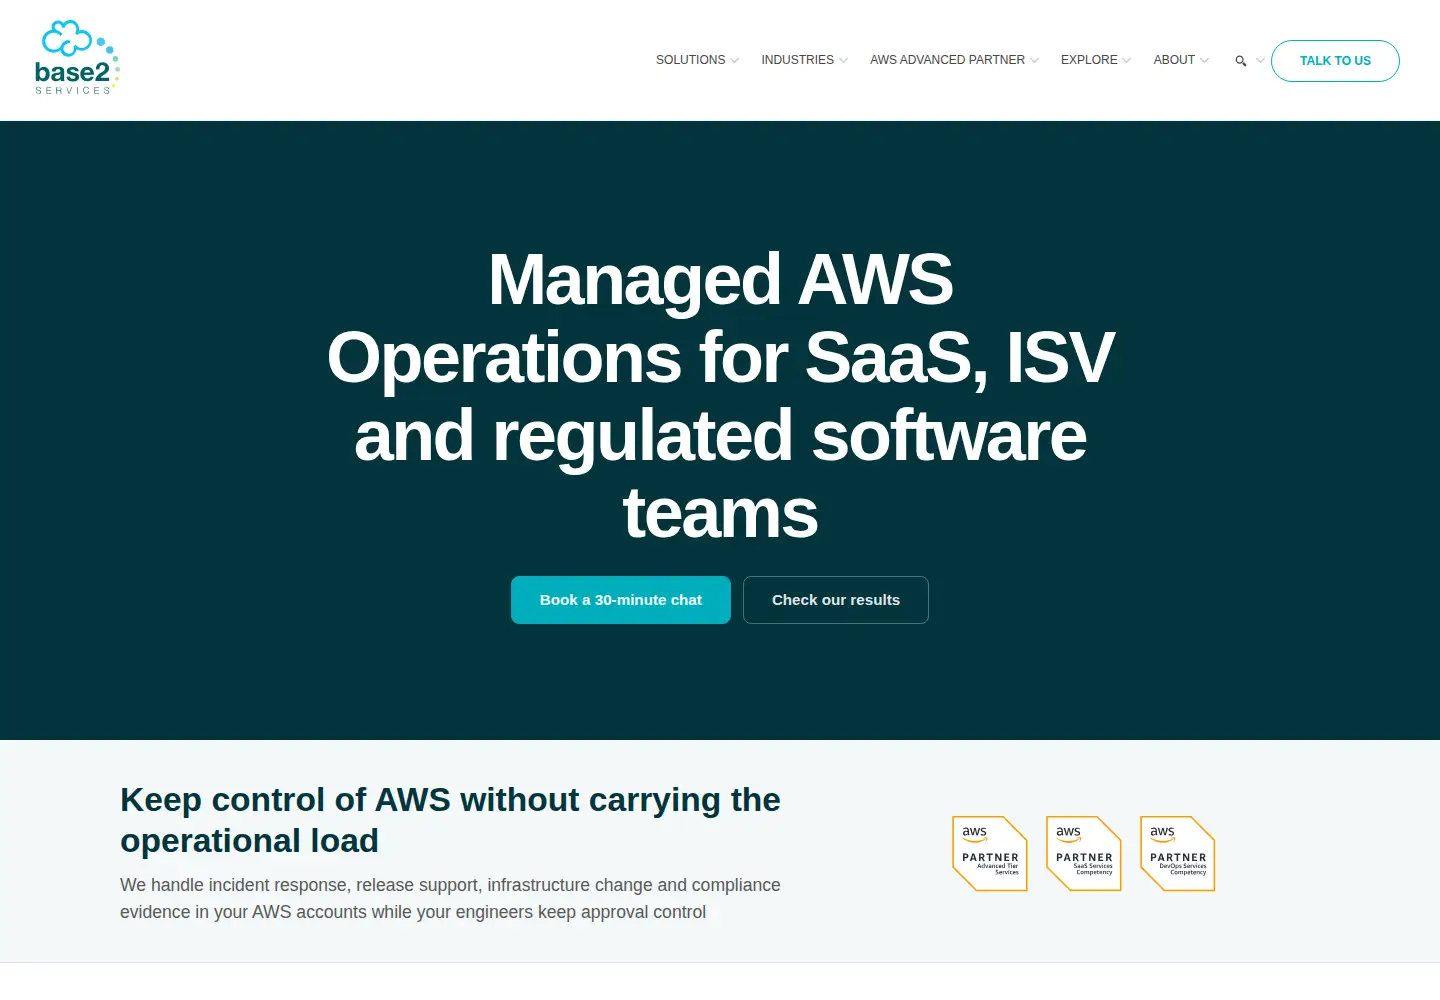Viewport: 1440px width, 1000px height.
Task: Open the Solutions menu
Action: coord(690,60)
